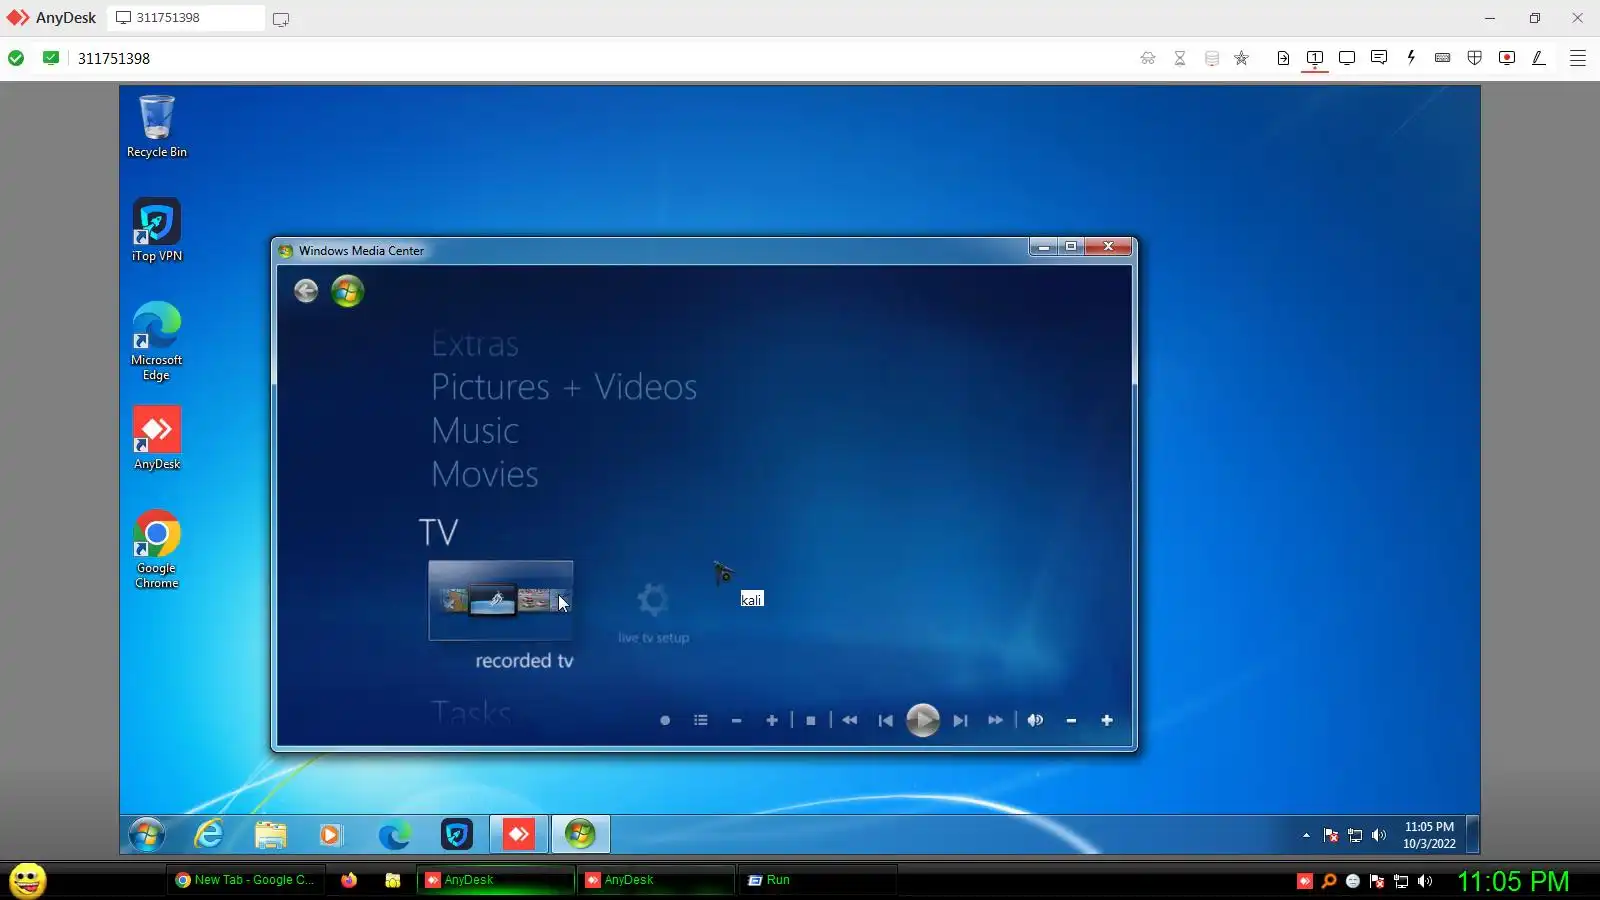Launch Firefox from local taskbar
This screenshot has height=900, width=1600.
click(349, 880)
